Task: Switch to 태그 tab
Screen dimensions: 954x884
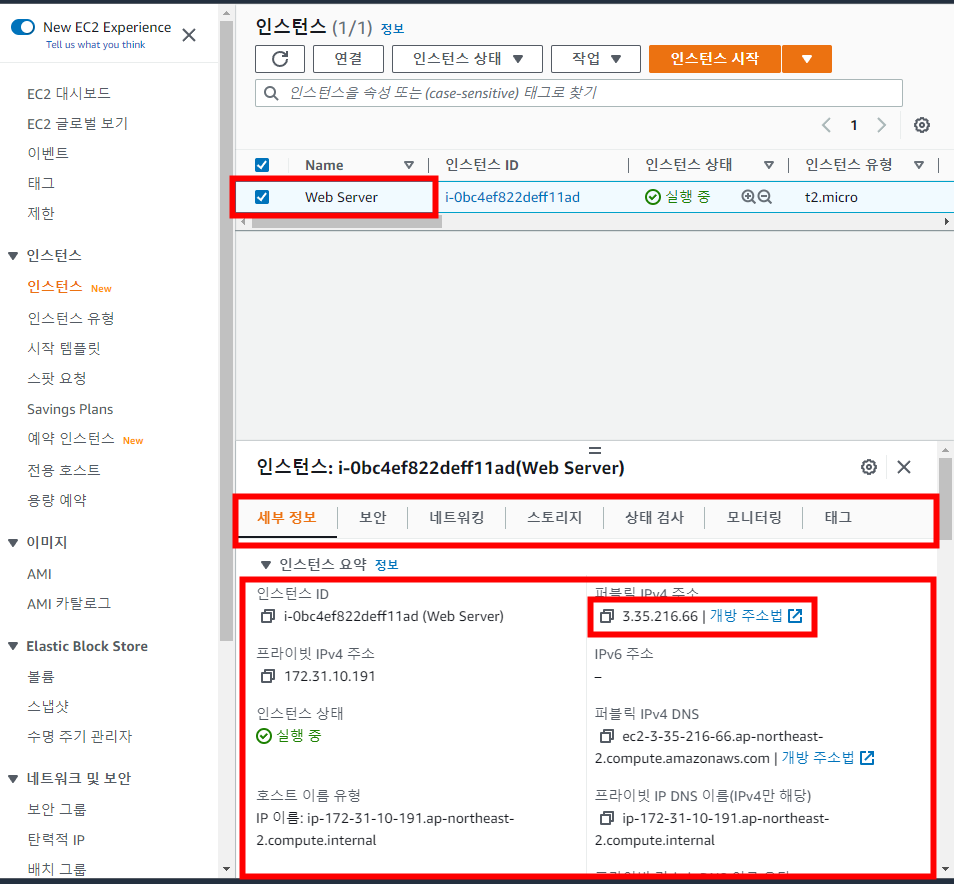Action: (x=838, y=518)
